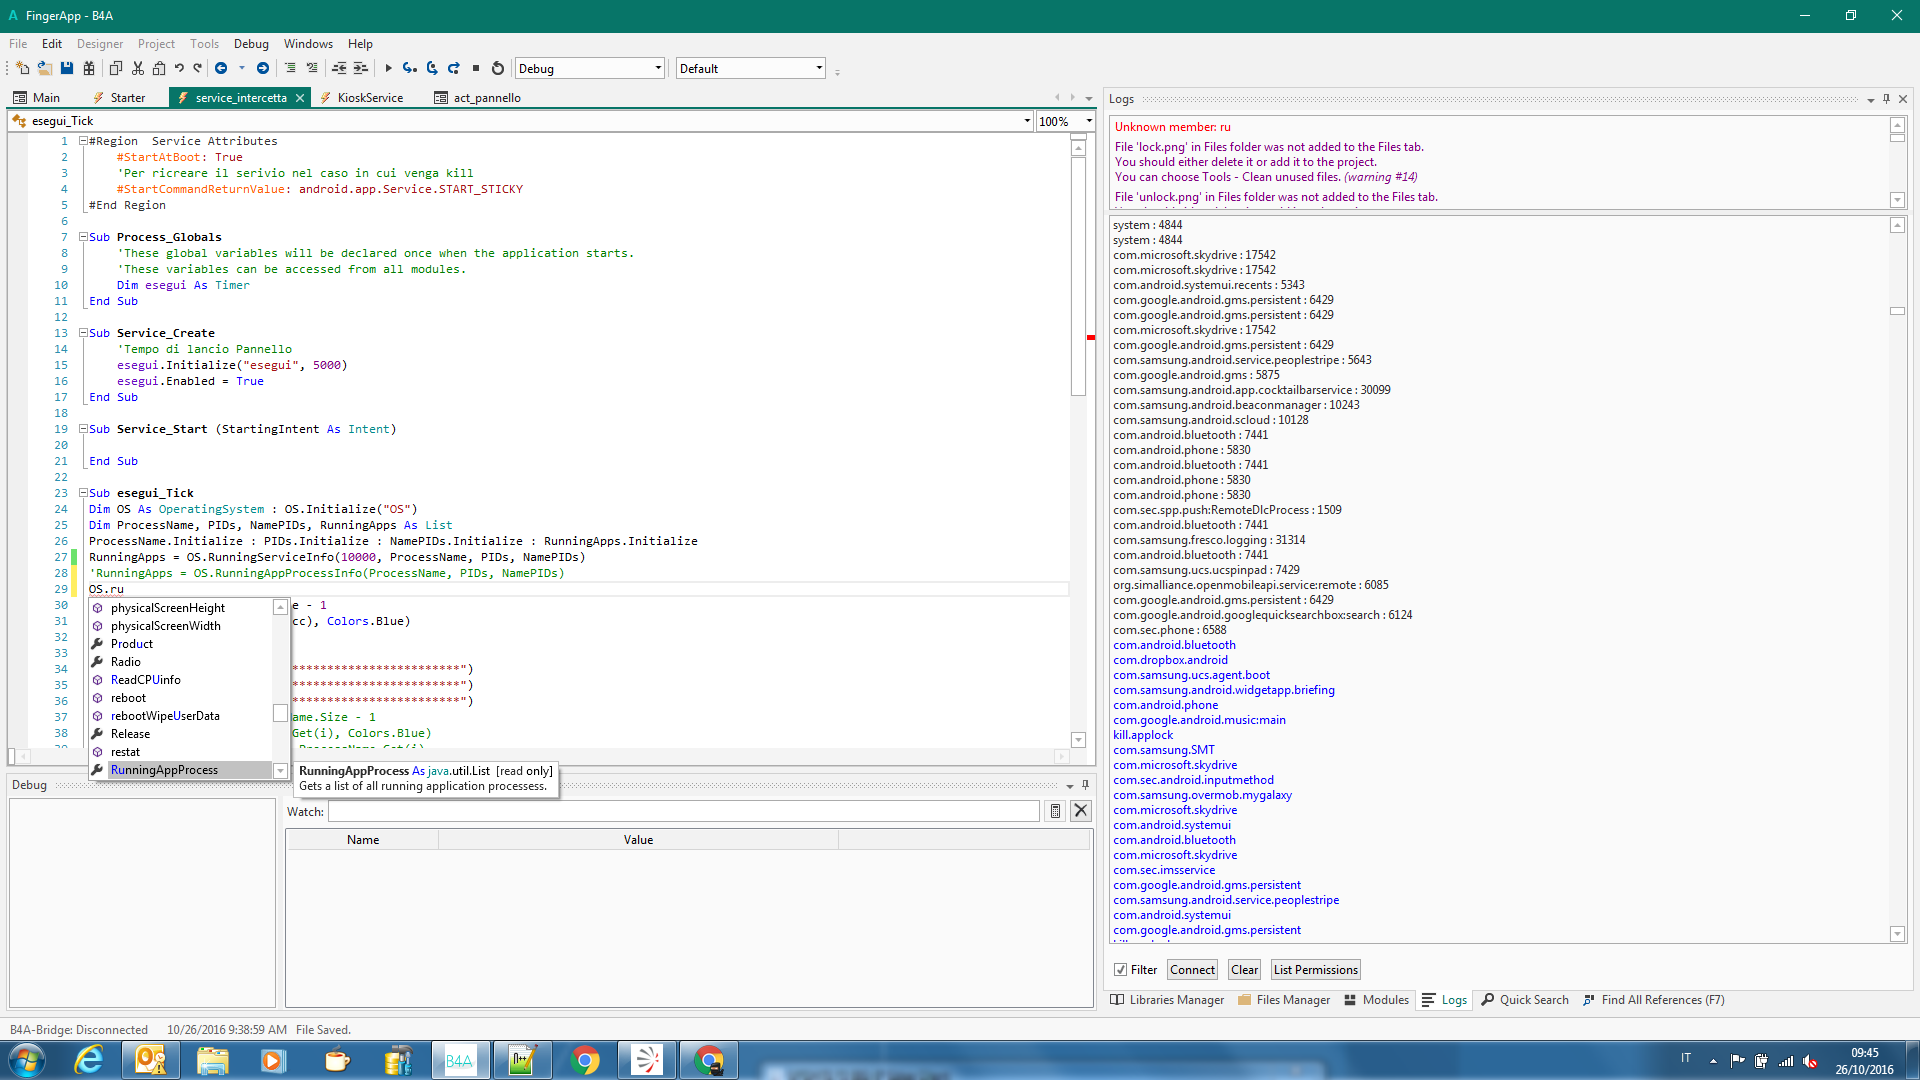Open Find All References (F7) tab
The height and width of the screenshot is (1080, 1920).
[1654, 1000]
